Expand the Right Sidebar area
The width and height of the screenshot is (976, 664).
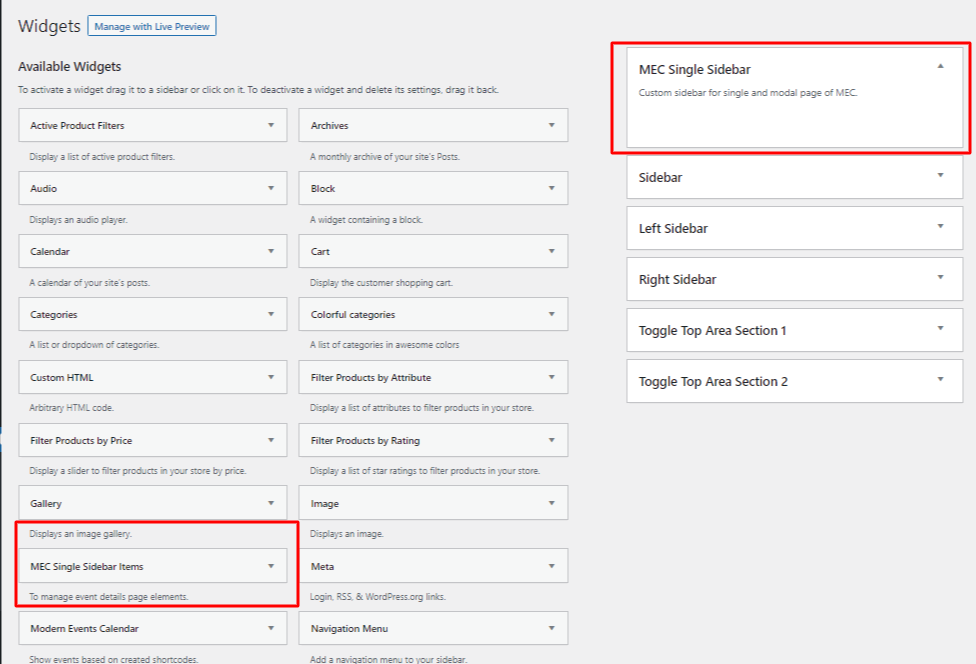(940, 278)
